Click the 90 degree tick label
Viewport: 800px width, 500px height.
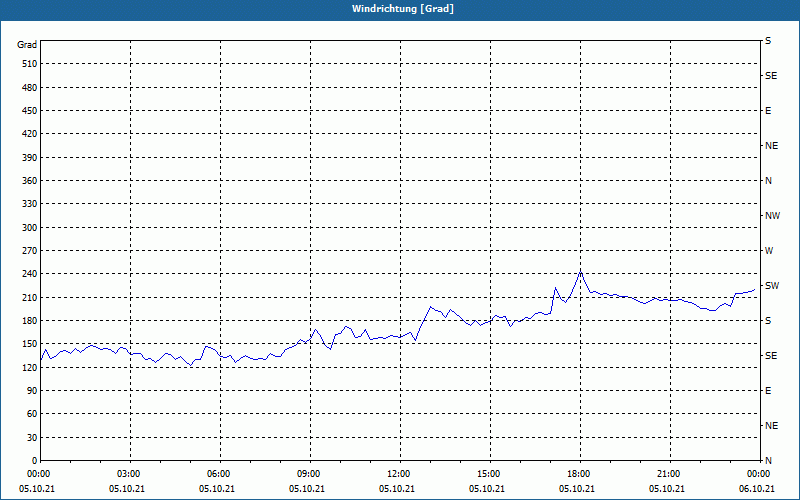32,390
